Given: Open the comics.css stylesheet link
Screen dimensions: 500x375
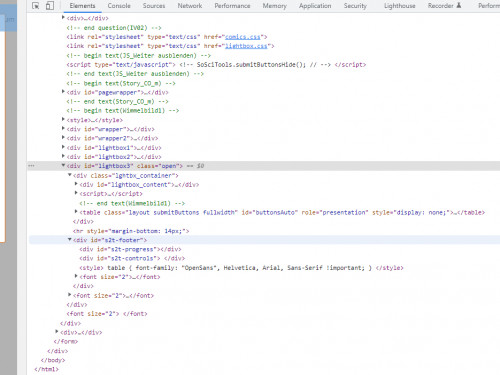Looking at the screenshot, I should [242, 37].
